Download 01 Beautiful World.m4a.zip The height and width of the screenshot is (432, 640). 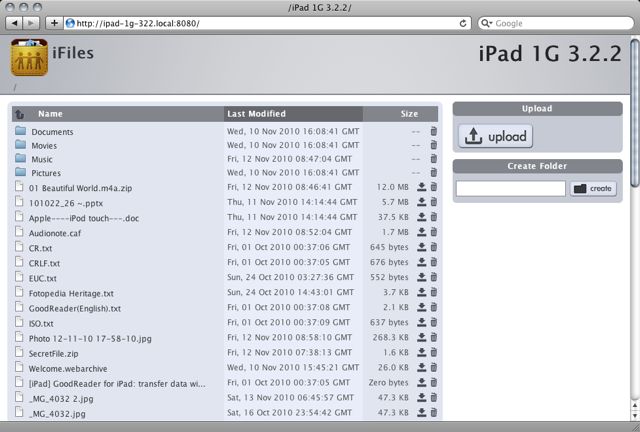pyautogui.click(x=421, y=187)
